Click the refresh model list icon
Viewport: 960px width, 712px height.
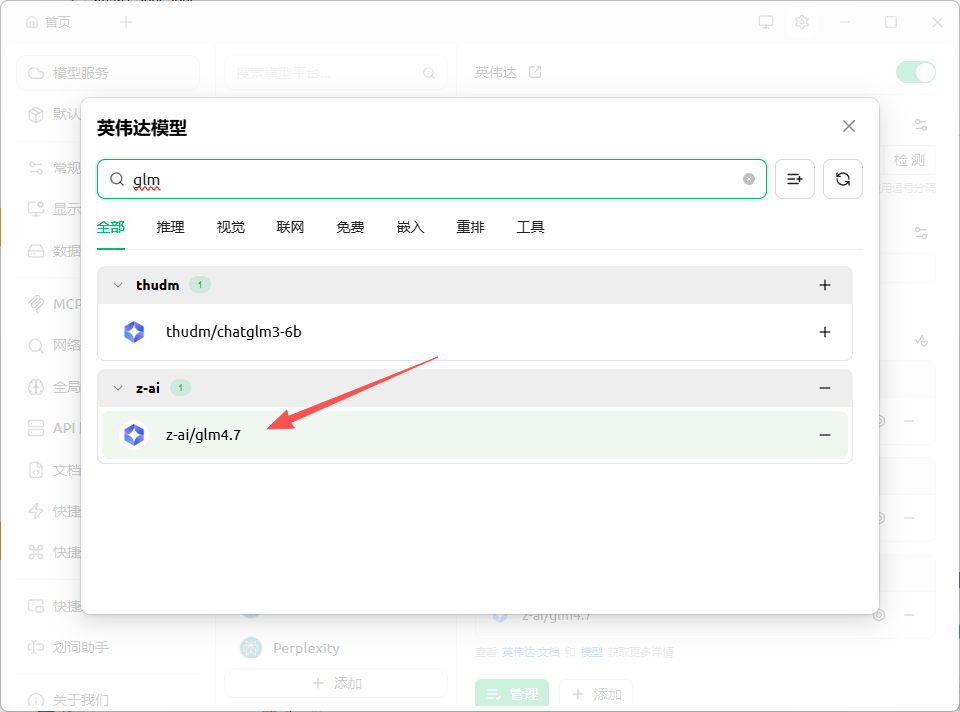pyautogui.click(x=842, y=179)
